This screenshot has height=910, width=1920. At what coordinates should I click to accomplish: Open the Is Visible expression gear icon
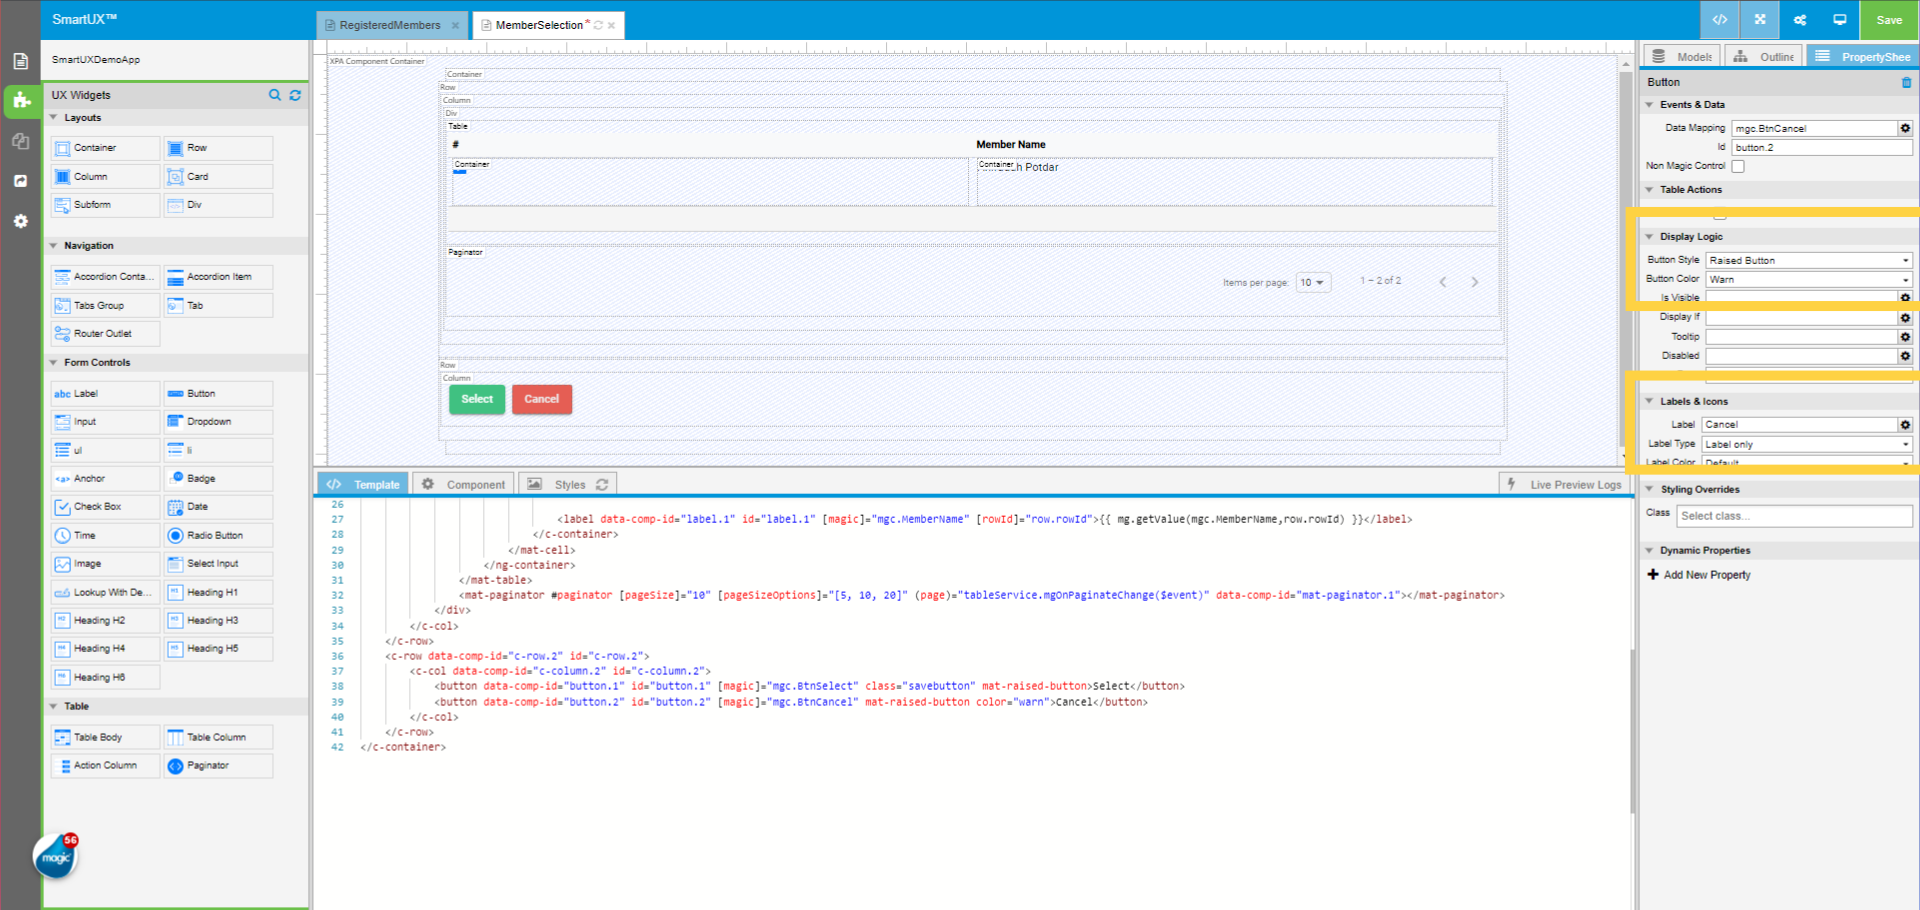click(1905, 297)
